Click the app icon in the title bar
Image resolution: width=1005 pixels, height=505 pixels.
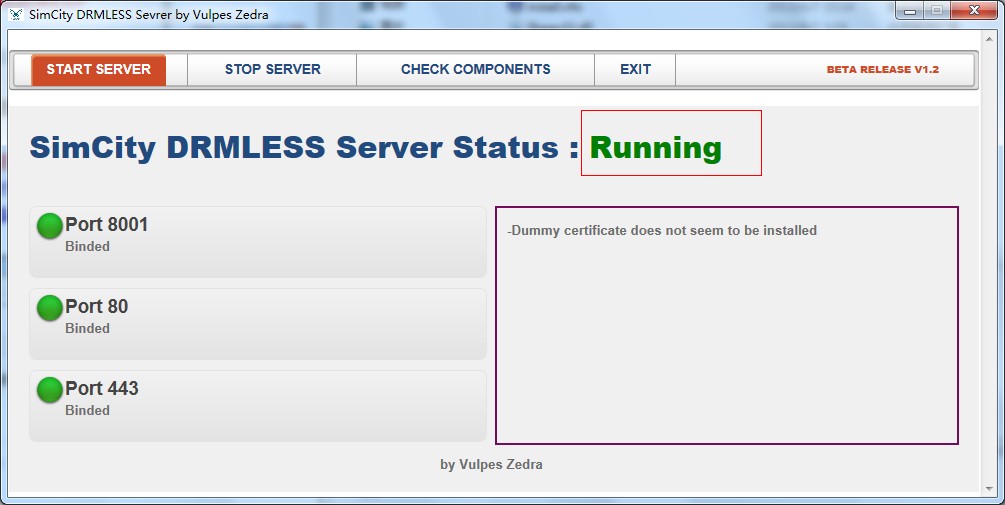(16, 14)
